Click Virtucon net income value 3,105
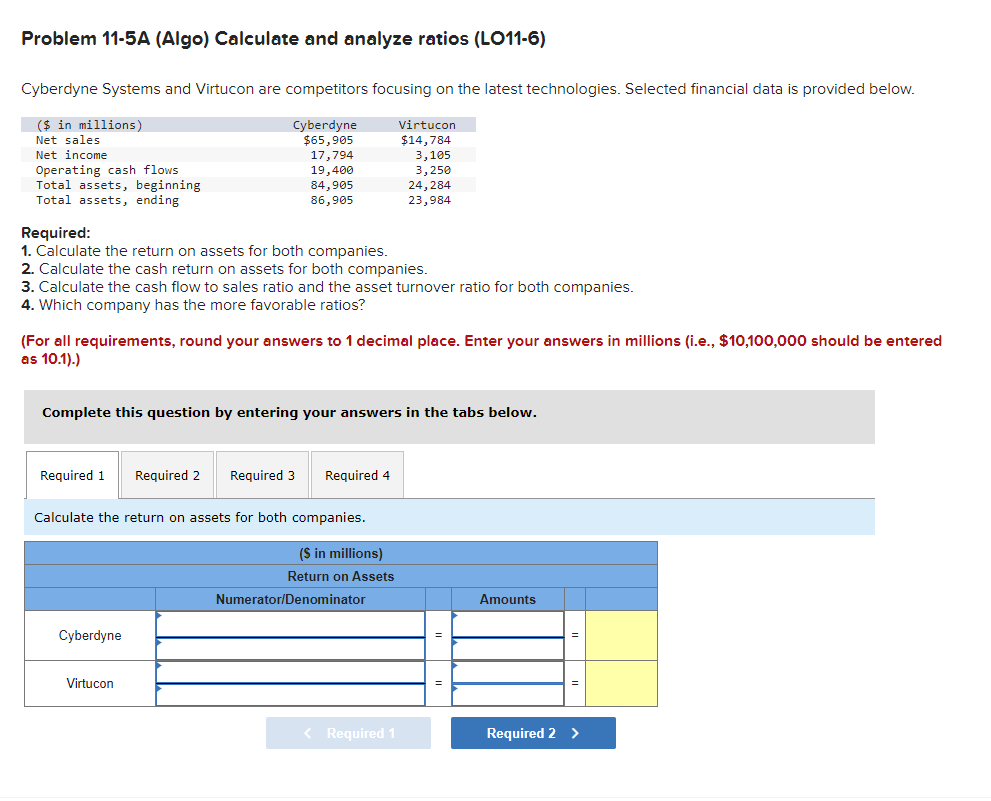The width and height of the screenshot is (991, 801). [x=433, y=155]
